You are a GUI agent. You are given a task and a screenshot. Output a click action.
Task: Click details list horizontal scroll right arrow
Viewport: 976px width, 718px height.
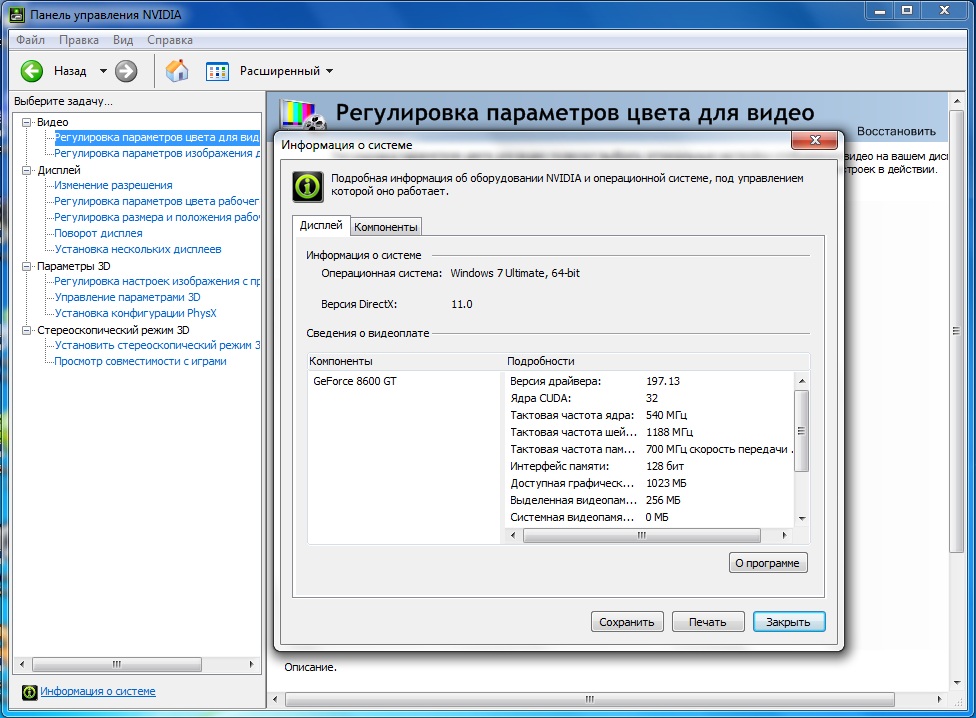click(784, 535)
